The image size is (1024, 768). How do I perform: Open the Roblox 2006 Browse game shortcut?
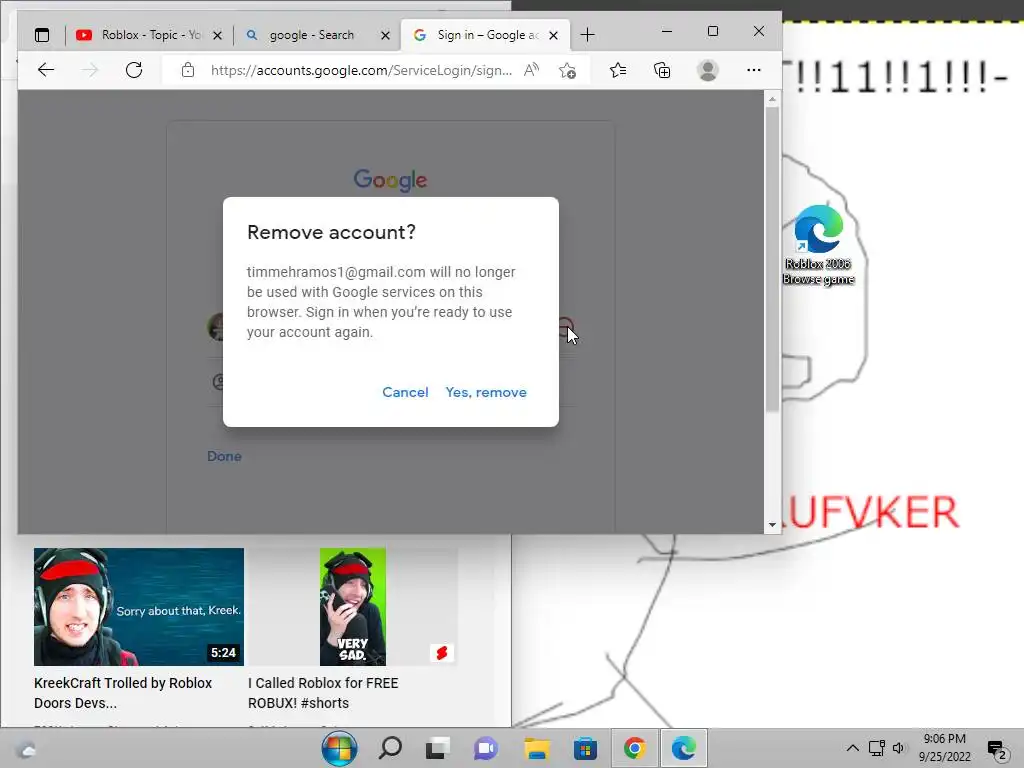(x=818, y=246)
